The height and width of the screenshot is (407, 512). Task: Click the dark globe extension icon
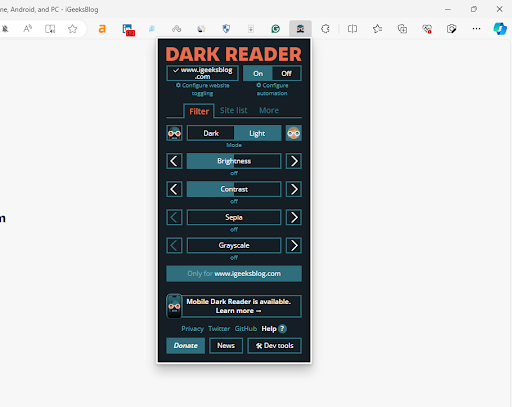click(x=201, y=29)
